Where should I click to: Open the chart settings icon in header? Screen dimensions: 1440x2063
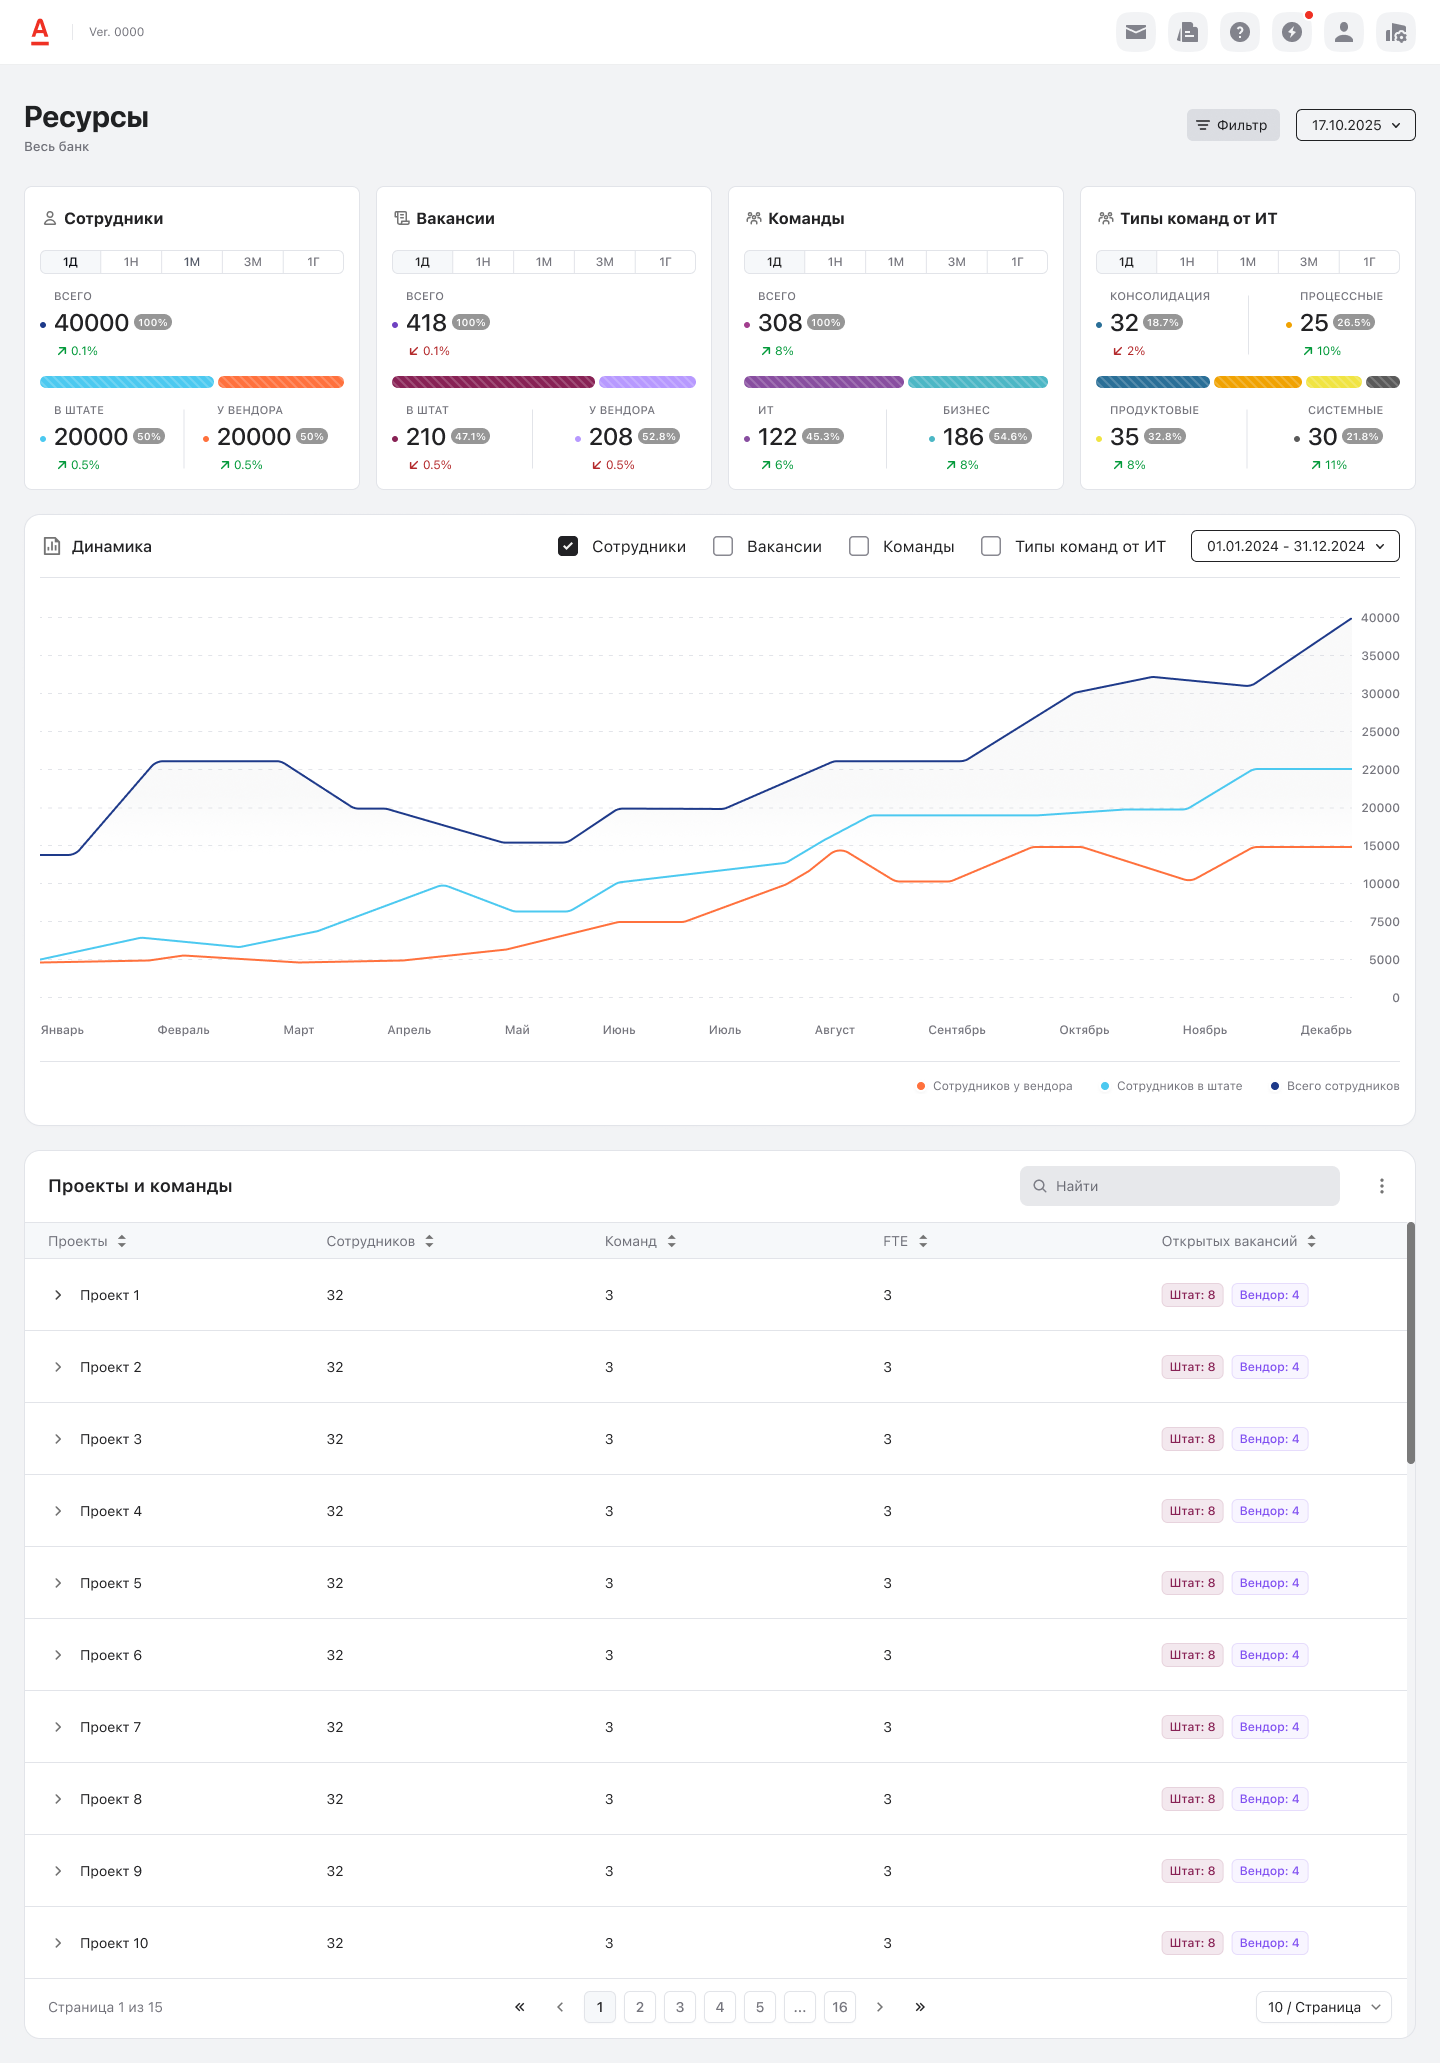(x=1395, y=32)
